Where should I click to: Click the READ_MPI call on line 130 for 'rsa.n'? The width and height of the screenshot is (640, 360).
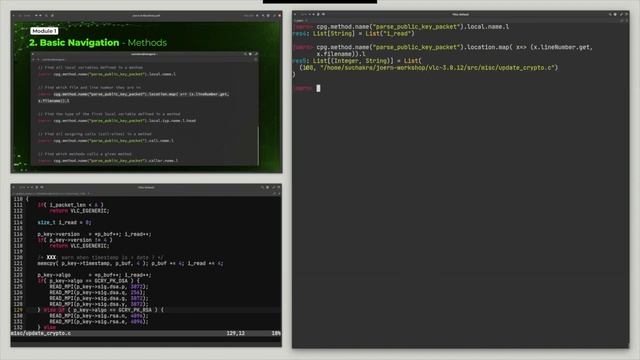(99, 316)
